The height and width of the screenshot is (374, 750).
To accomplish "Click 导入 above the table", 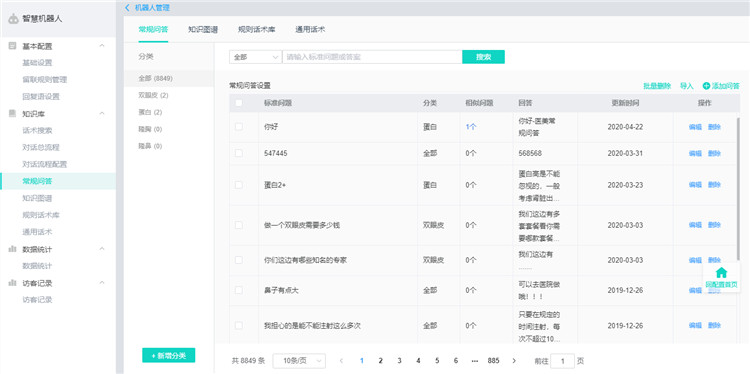I will [x=686, y=86].
